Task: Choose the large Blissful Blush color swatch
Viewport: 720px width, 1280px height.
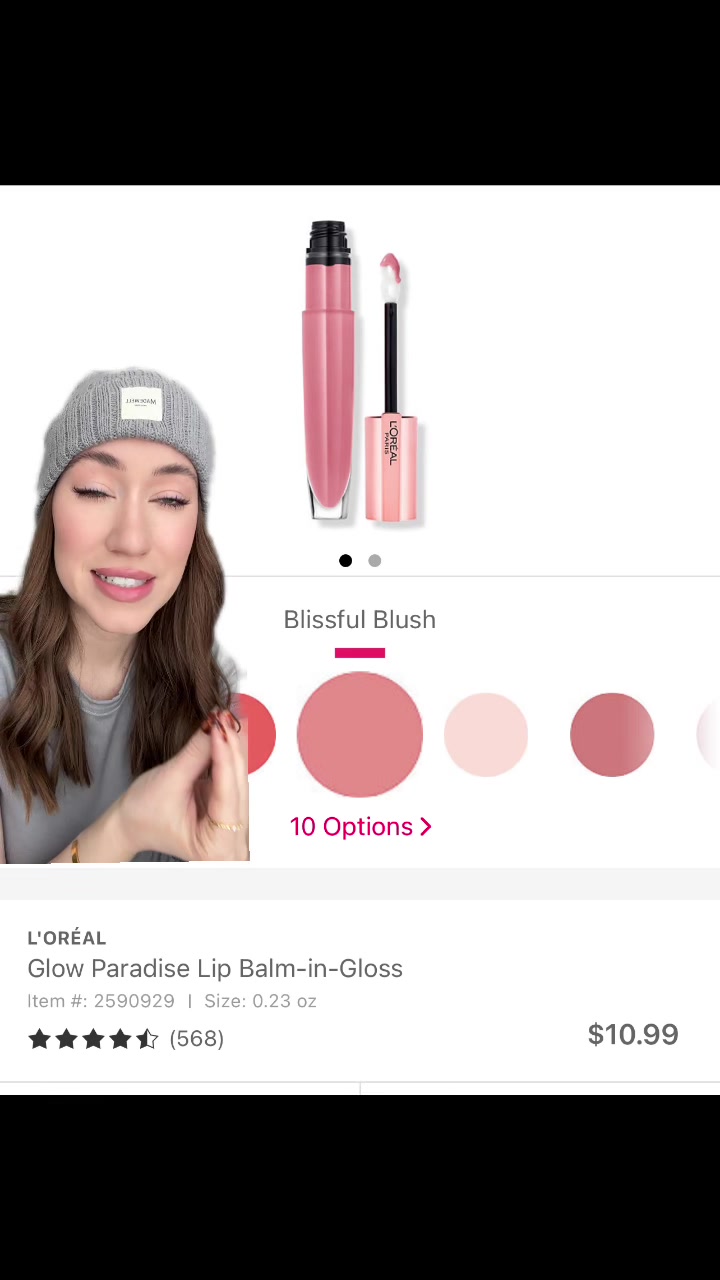Action: [x=360, y=735]
